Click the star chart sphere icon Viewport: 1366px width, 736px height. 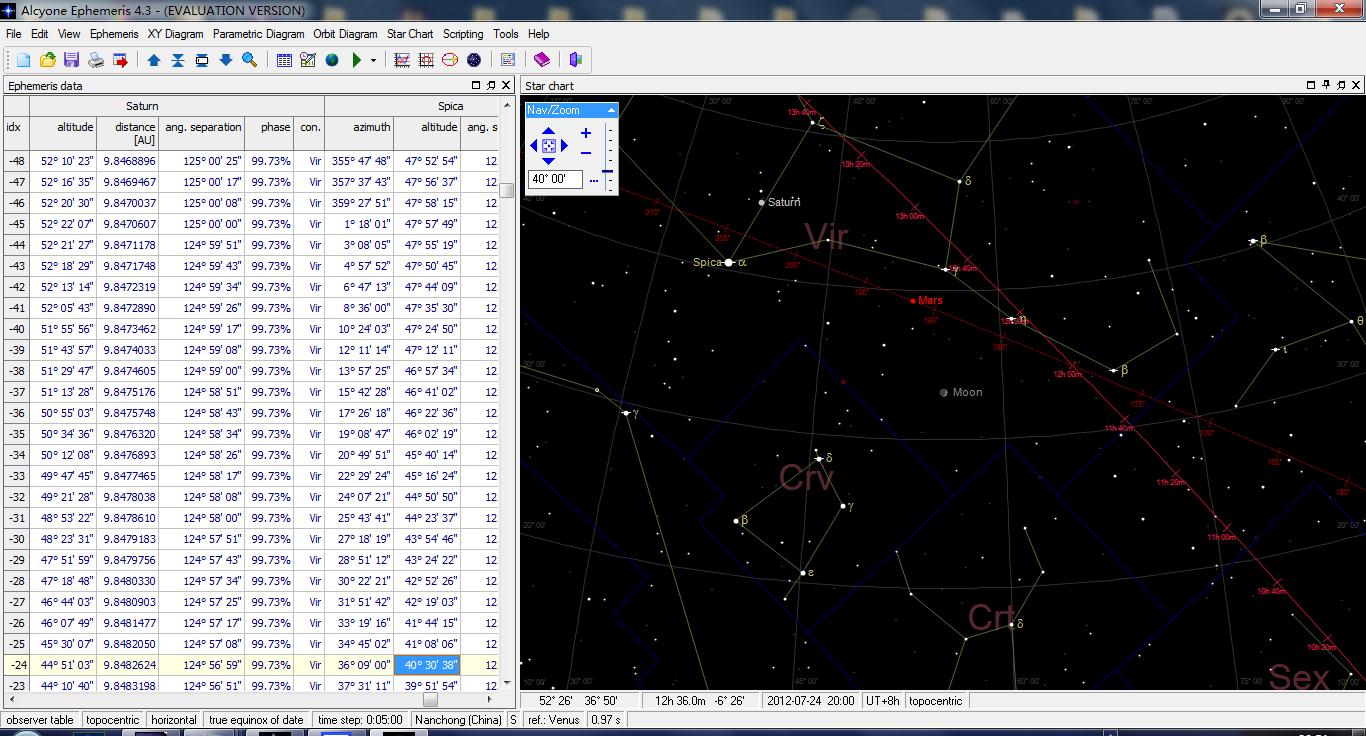[x=474, y=60]
